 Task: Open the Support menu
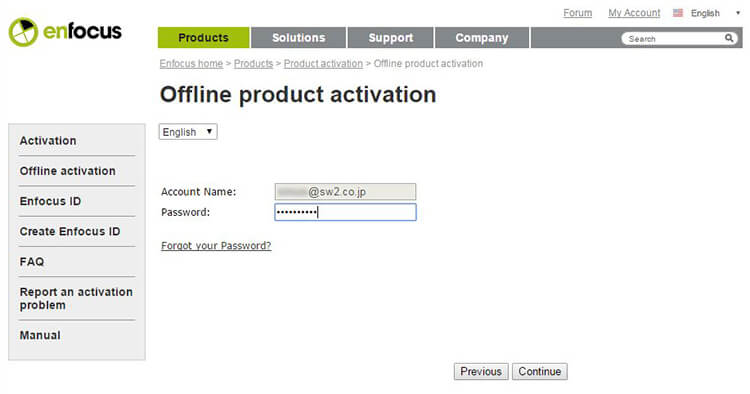point(390,38)
